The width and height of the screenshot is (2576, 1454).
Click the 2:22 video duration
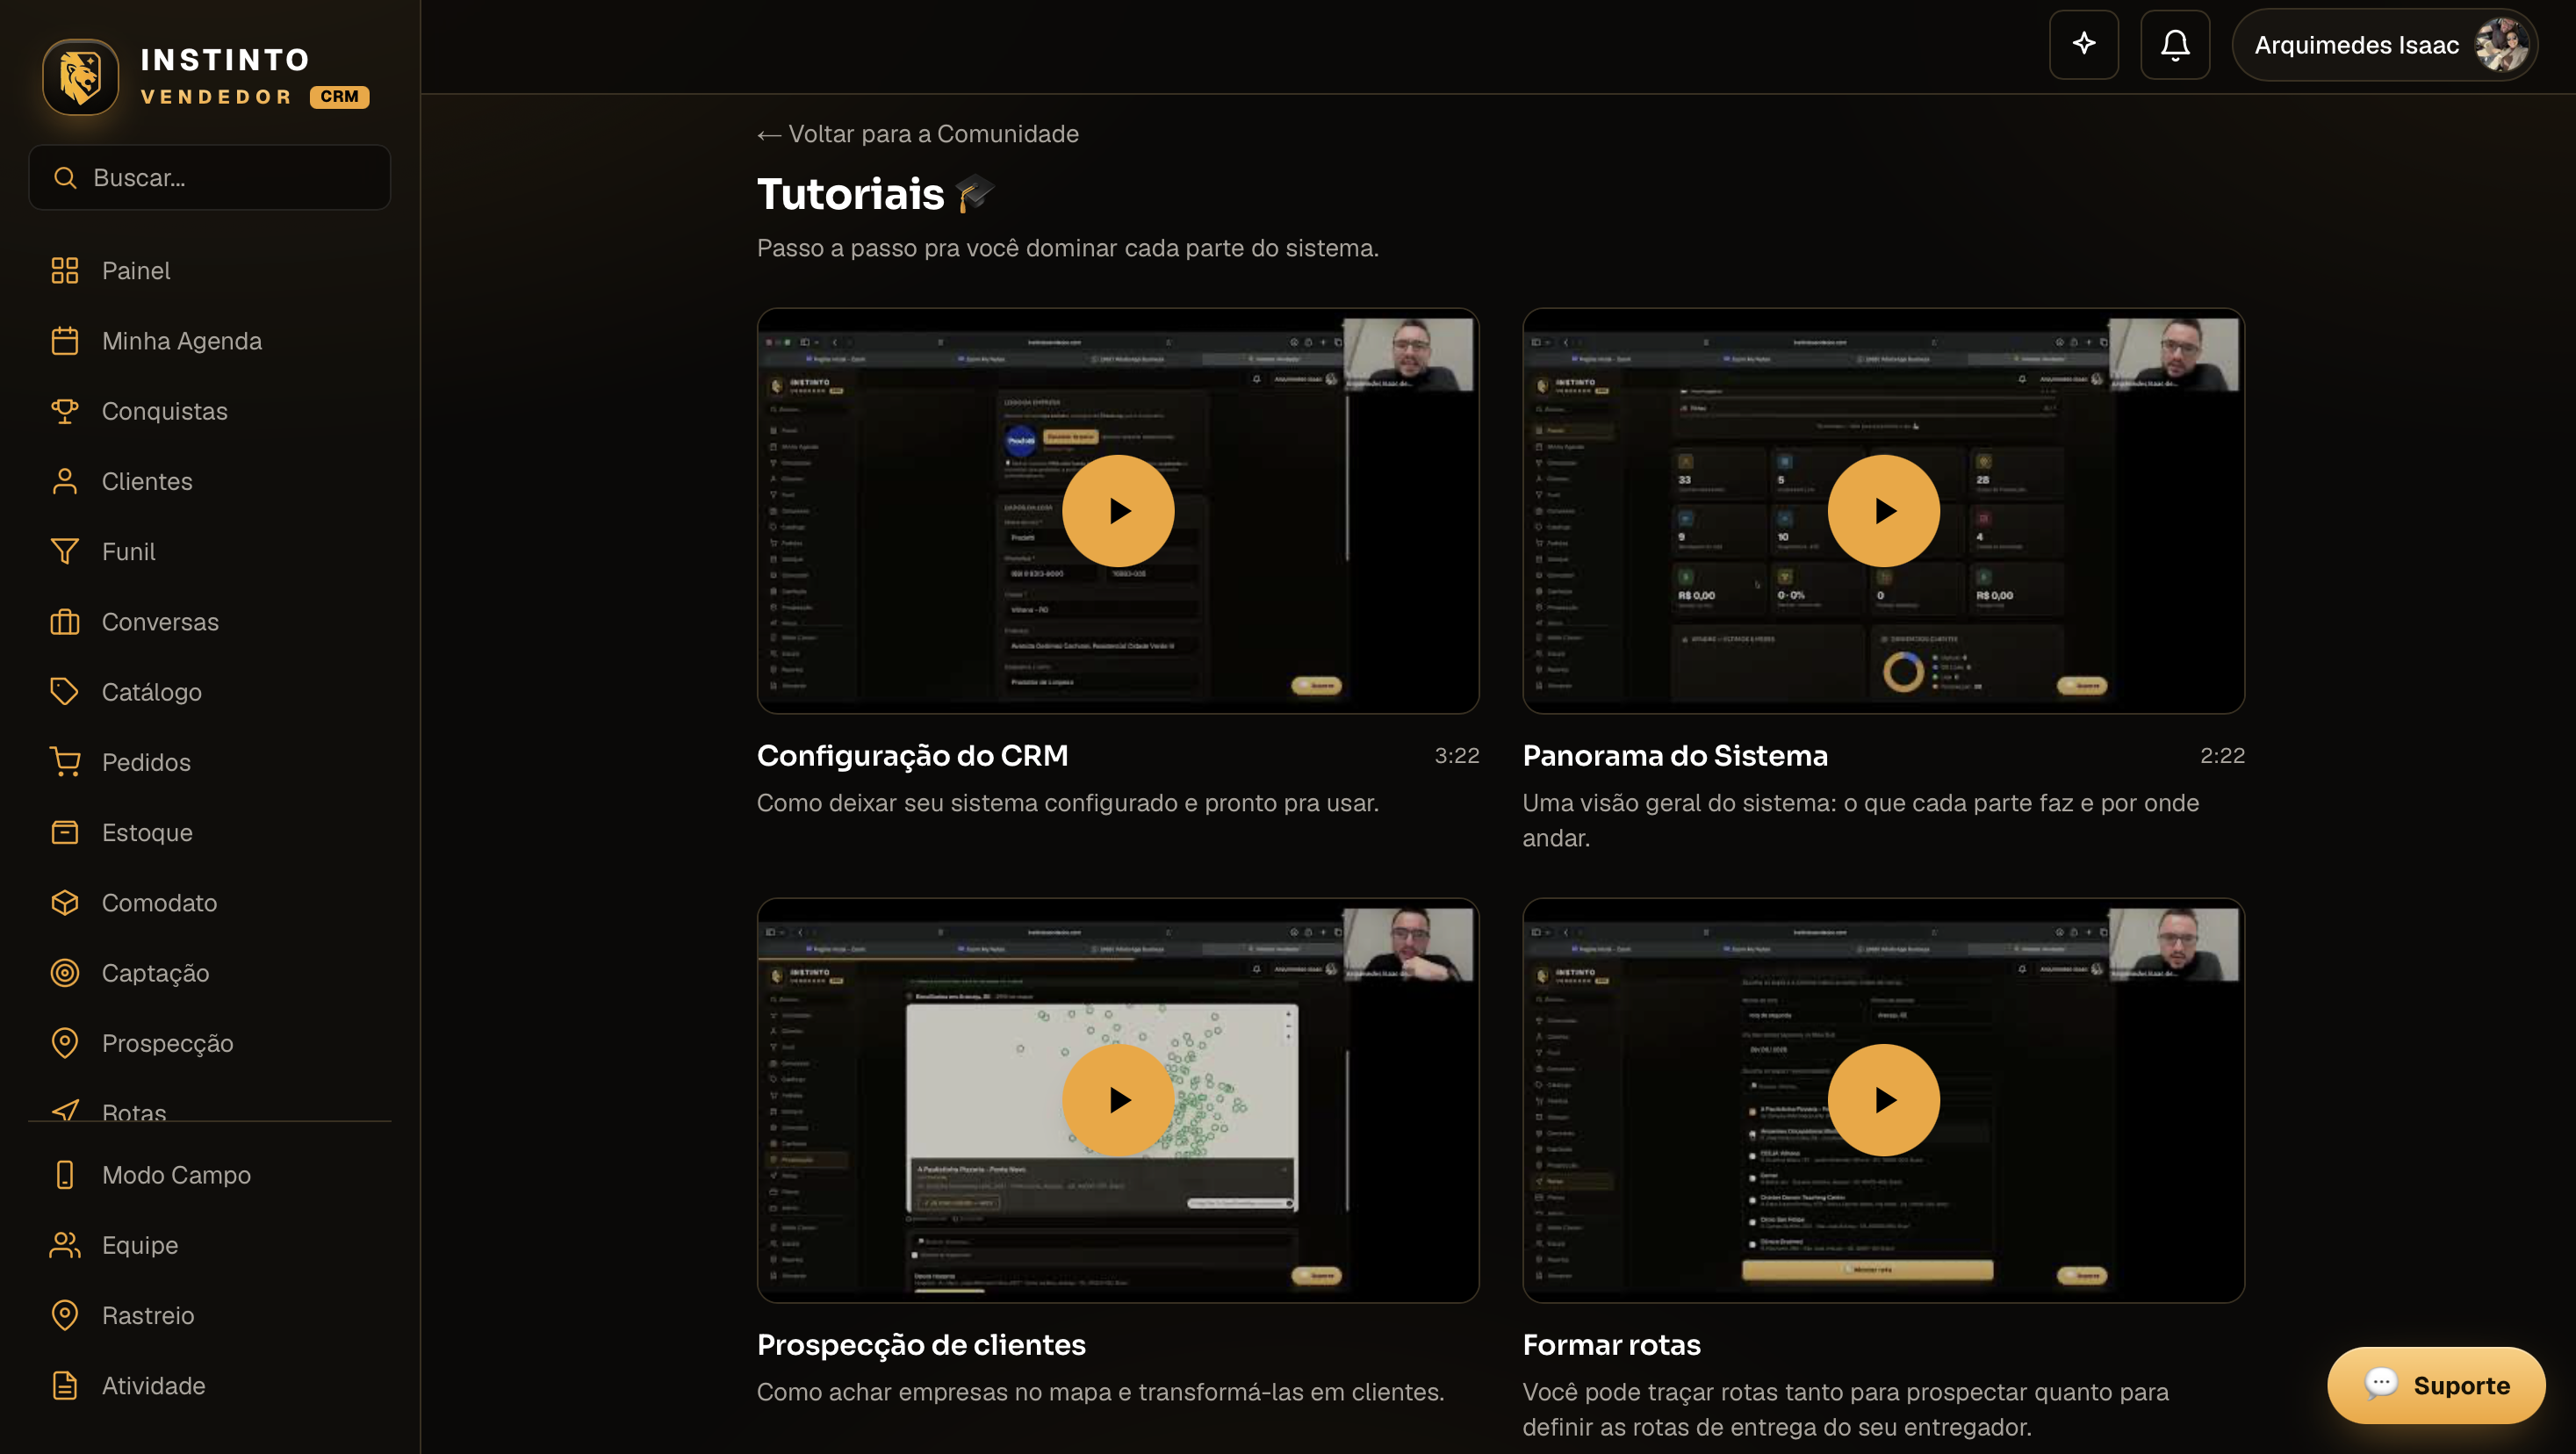click(x=2222, y=756)
